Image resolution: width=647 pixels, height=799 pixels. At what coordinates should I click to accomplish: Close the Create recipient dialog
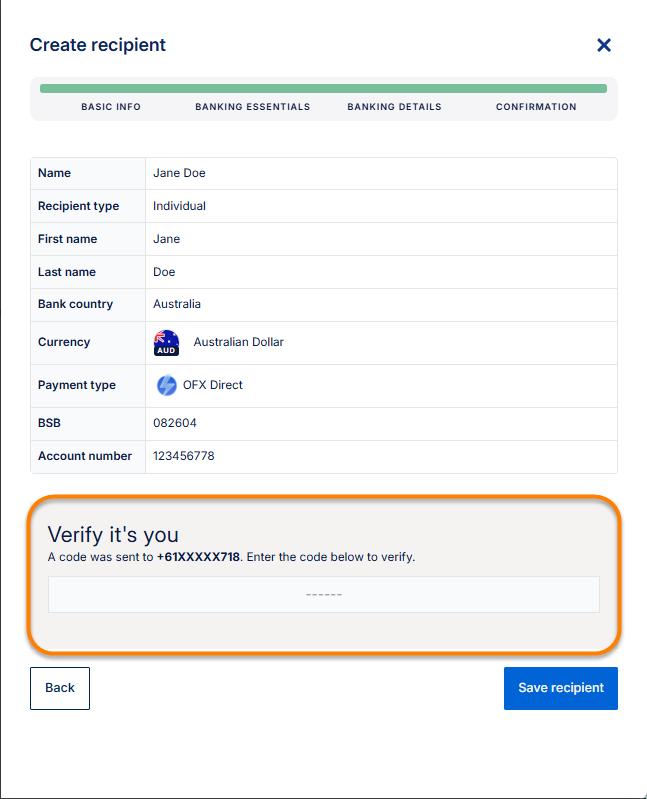[603, 45]
